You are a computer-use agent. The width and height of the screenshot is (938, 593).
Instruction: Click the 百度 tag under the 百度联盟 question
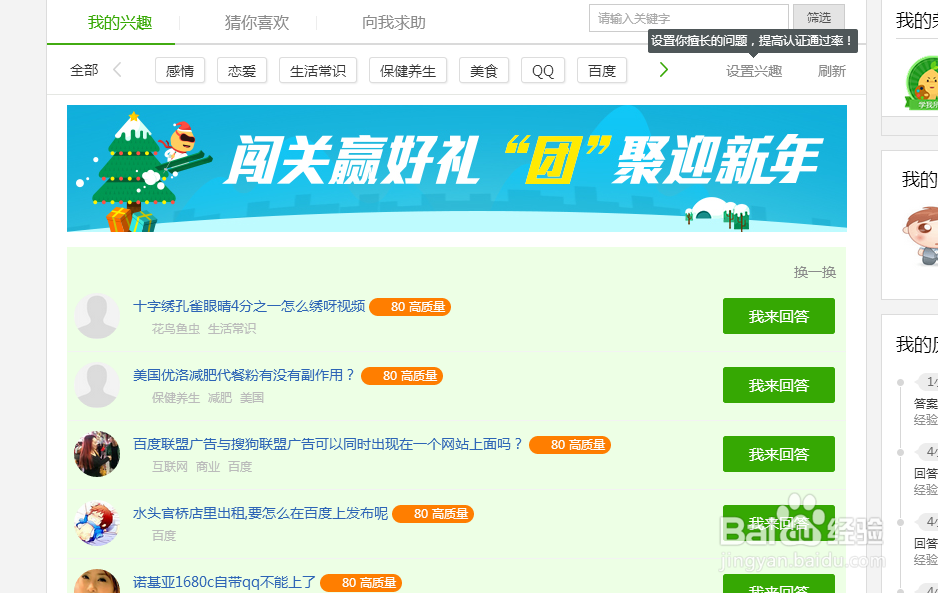click(x=240, y=466)
